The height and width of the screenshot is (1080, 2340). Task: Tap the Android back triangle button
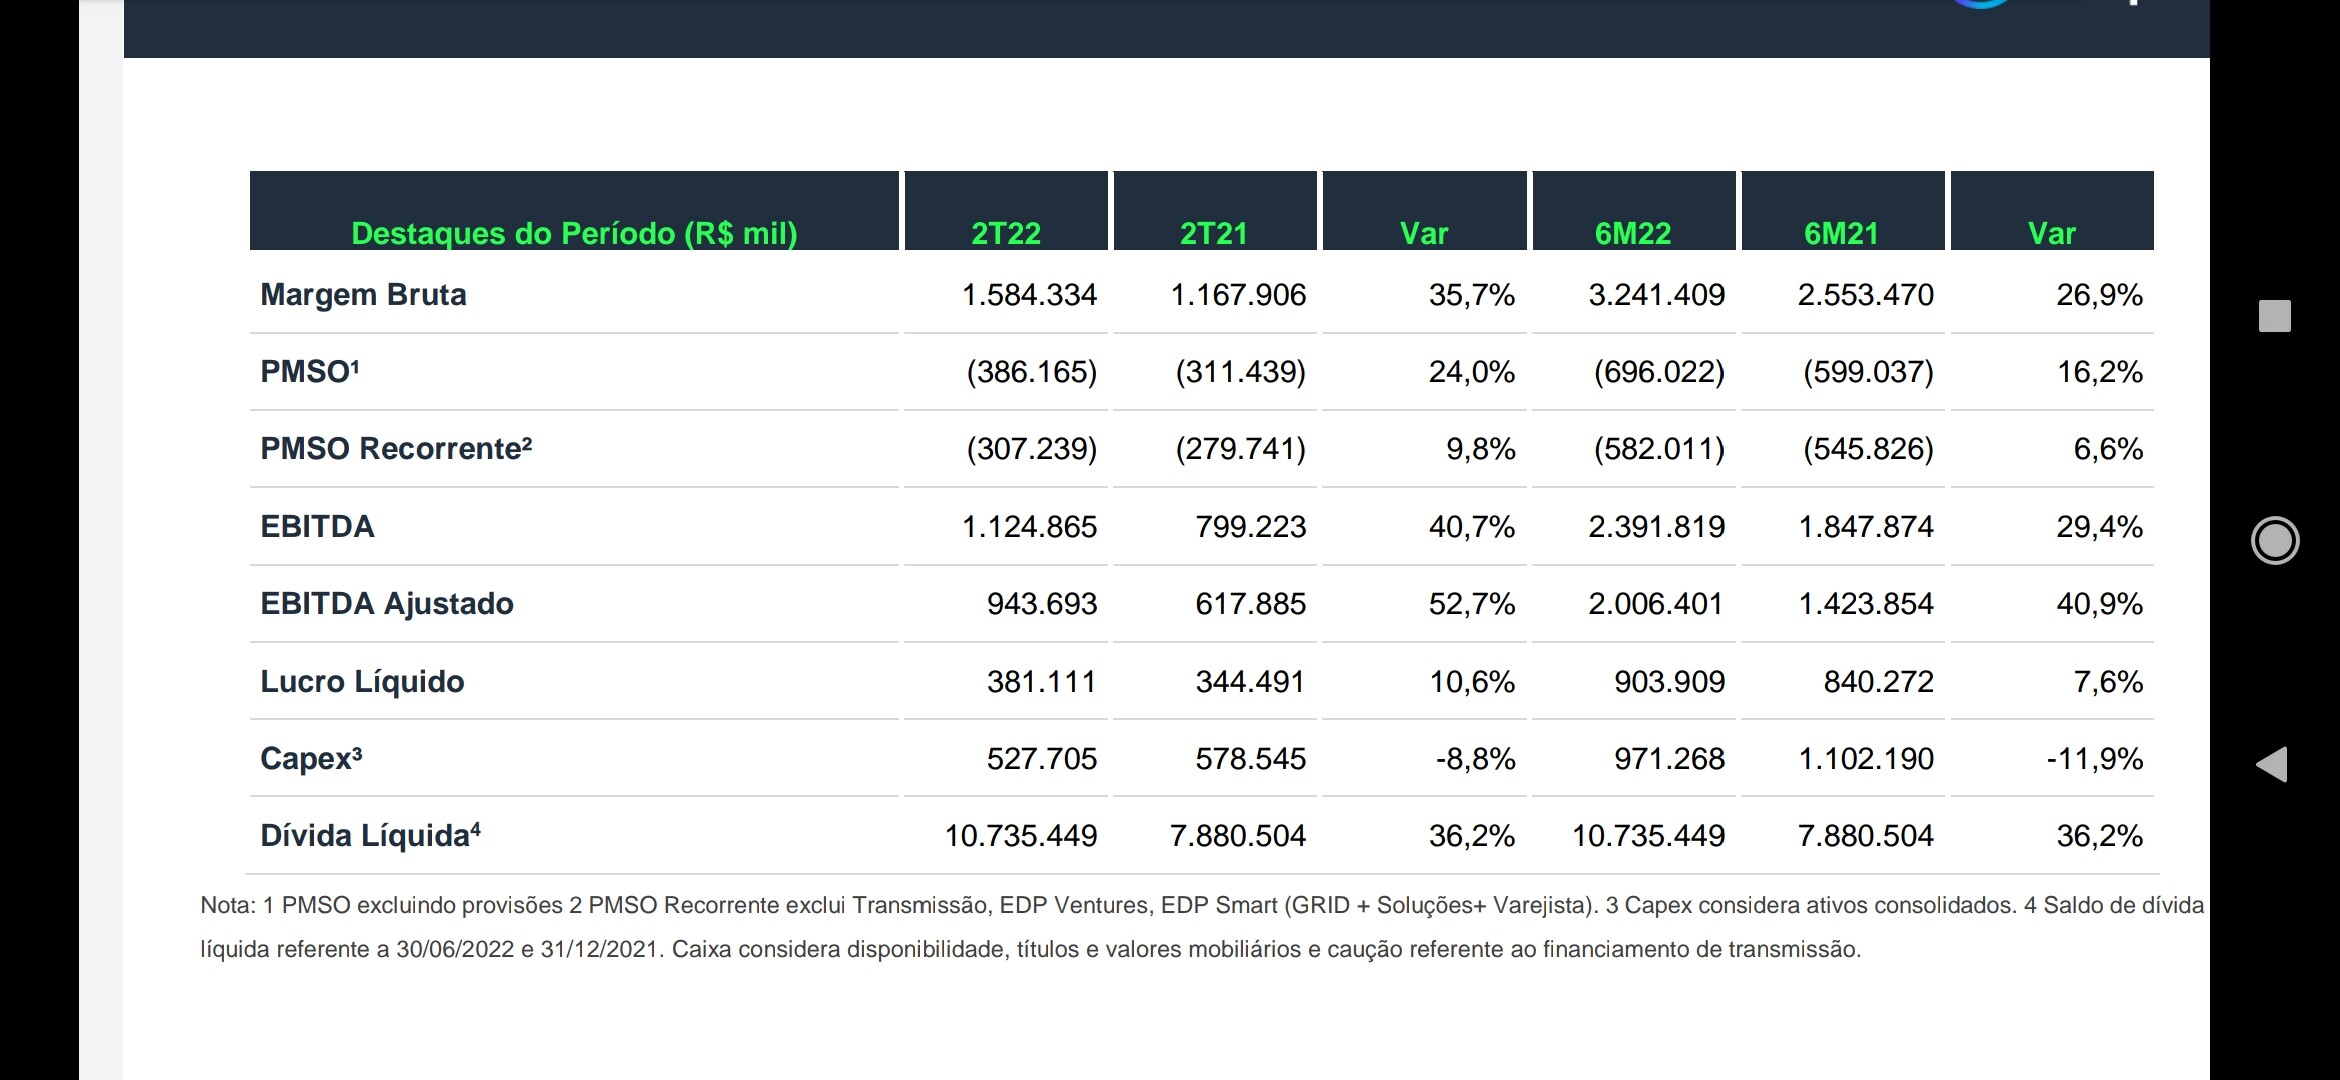[2272, 765]
